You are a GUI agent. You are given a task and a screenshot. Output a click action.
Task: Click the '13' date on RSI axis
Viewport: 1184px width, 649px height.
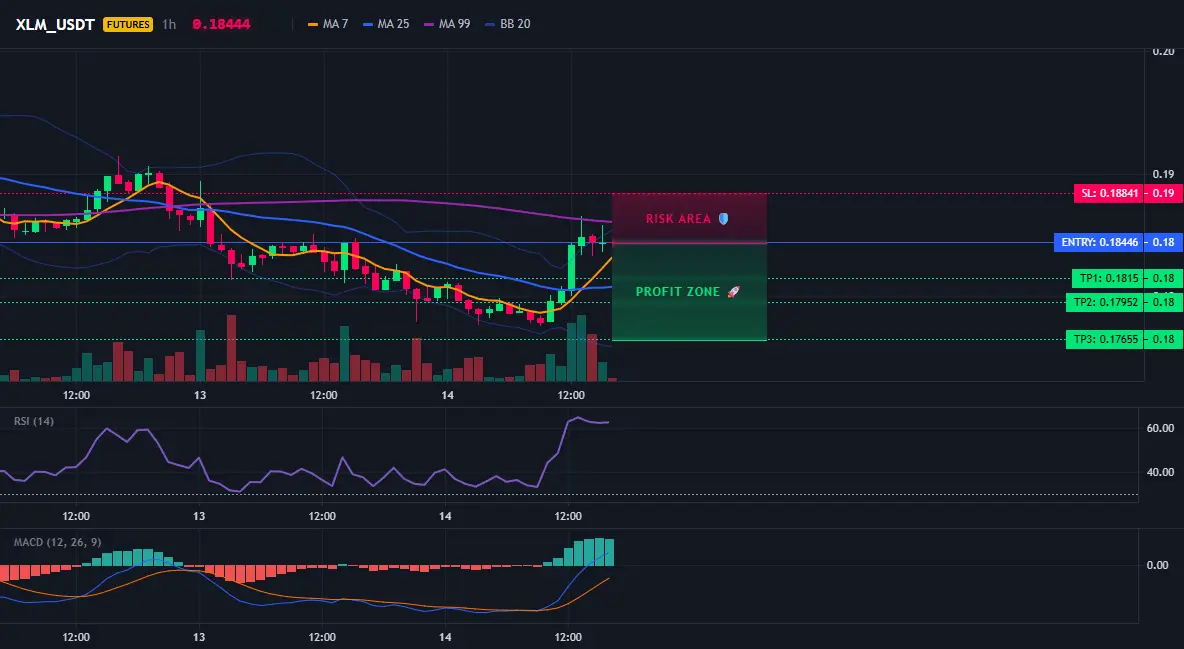click(x=199, y=516)
